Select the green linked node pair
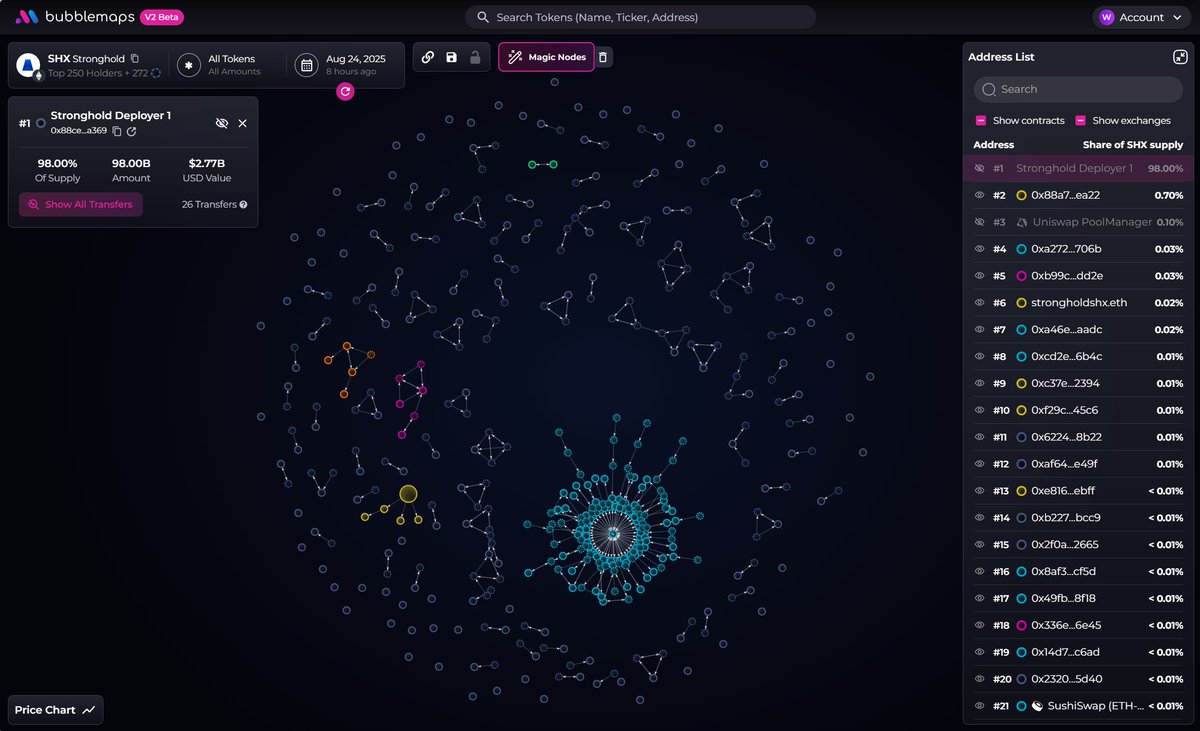The image size is (1200, 731). click(542, 164)
